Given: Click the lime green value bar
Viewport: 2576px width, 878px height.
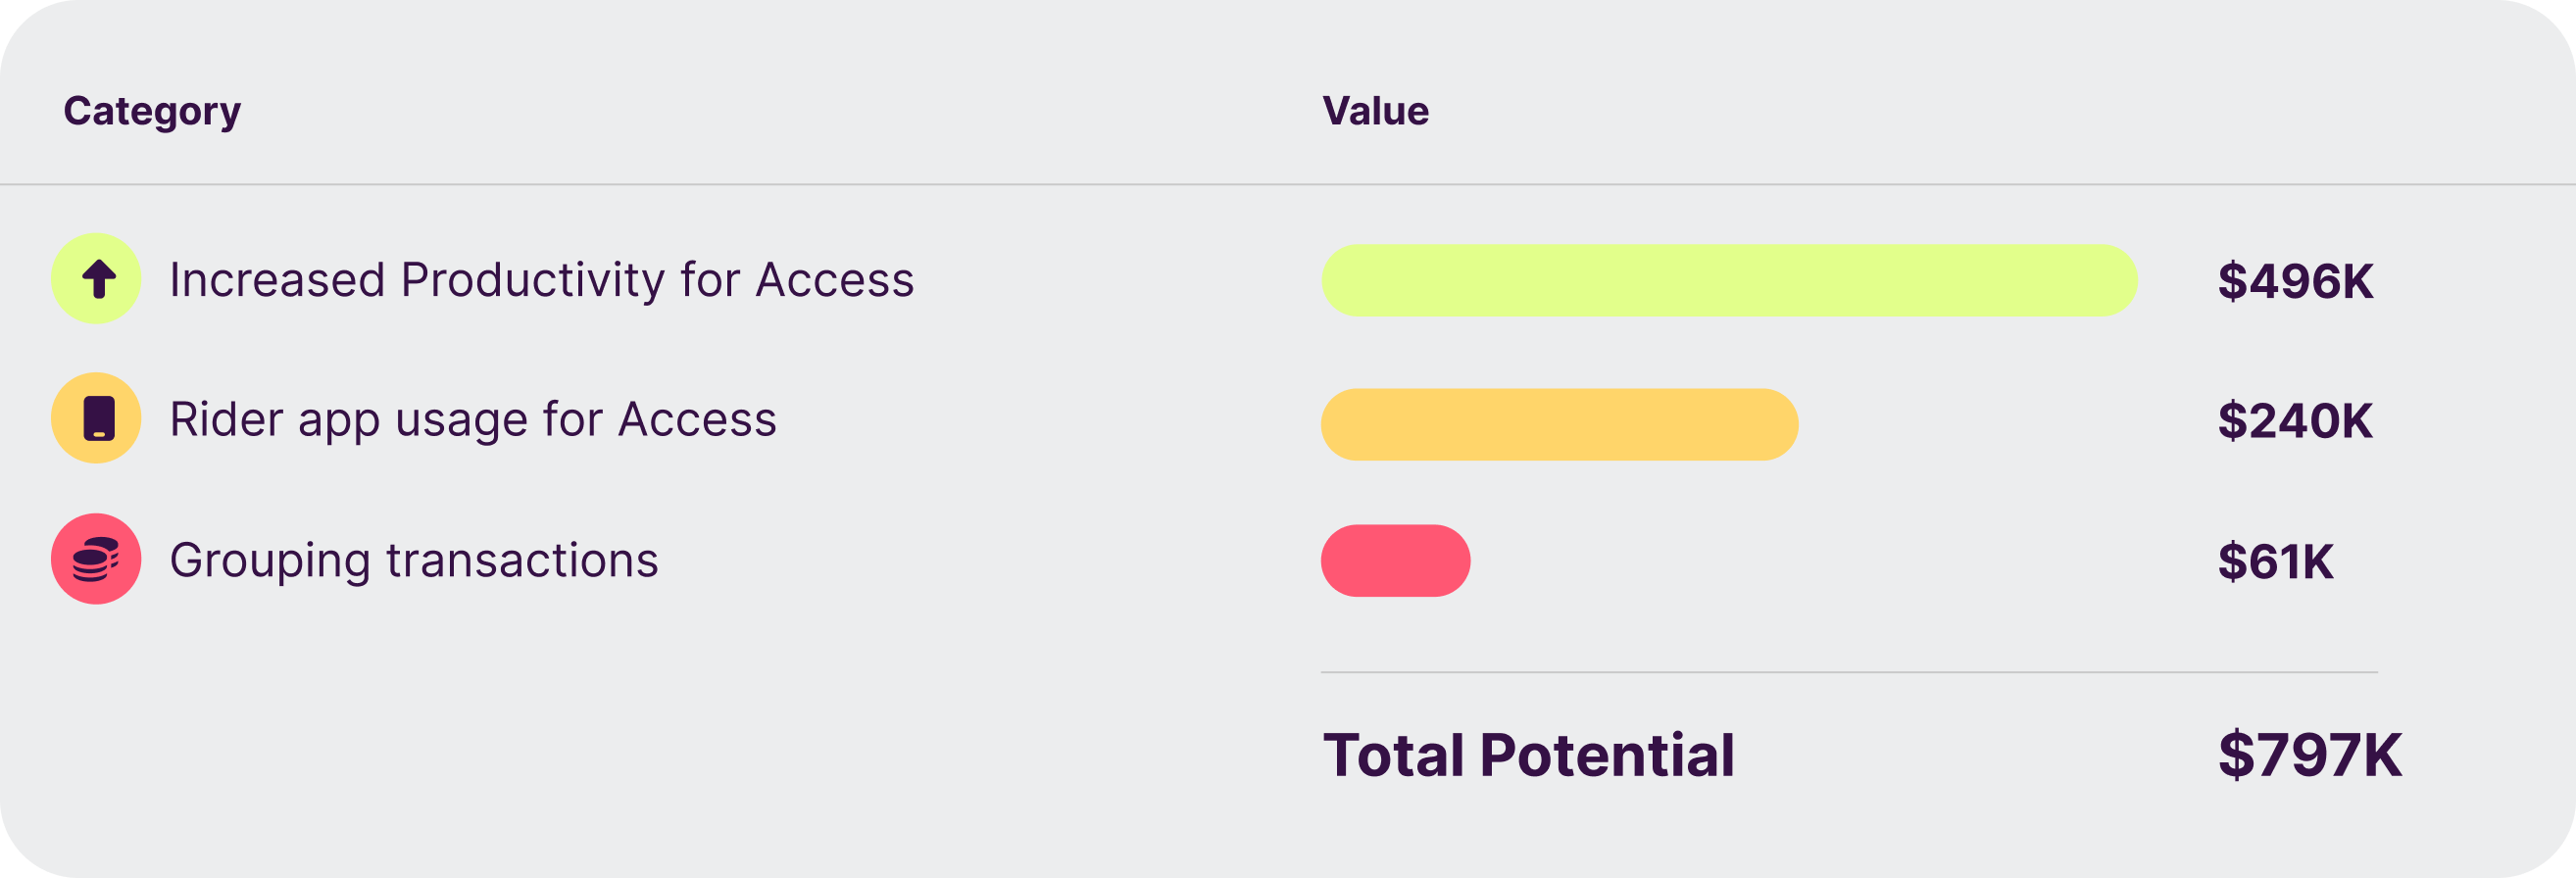Looking at the screenshot, I should [x=1729, y=280].
